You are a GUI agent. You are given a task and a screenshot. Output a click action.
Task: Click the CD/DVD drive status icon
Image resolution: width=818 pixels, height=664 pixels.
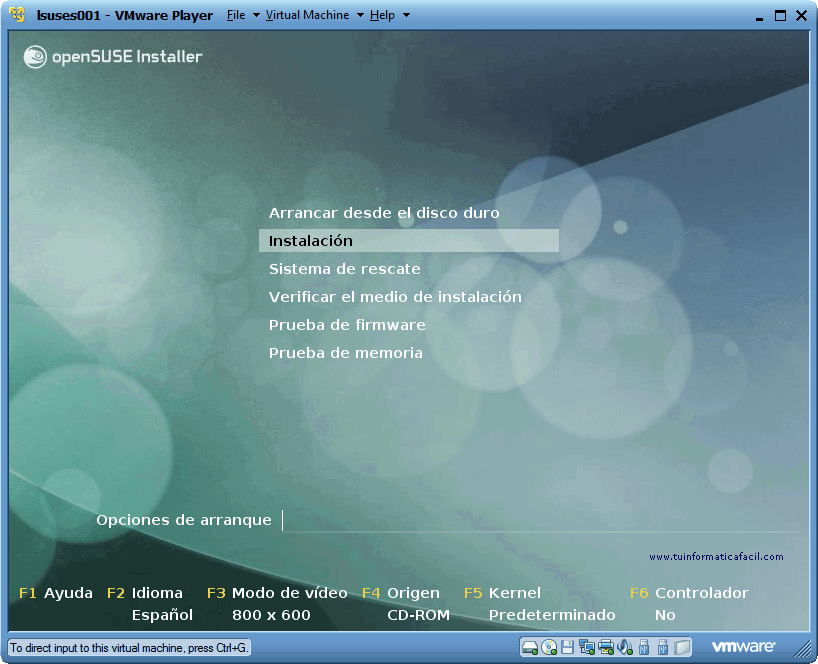click(x=549, y=647)
